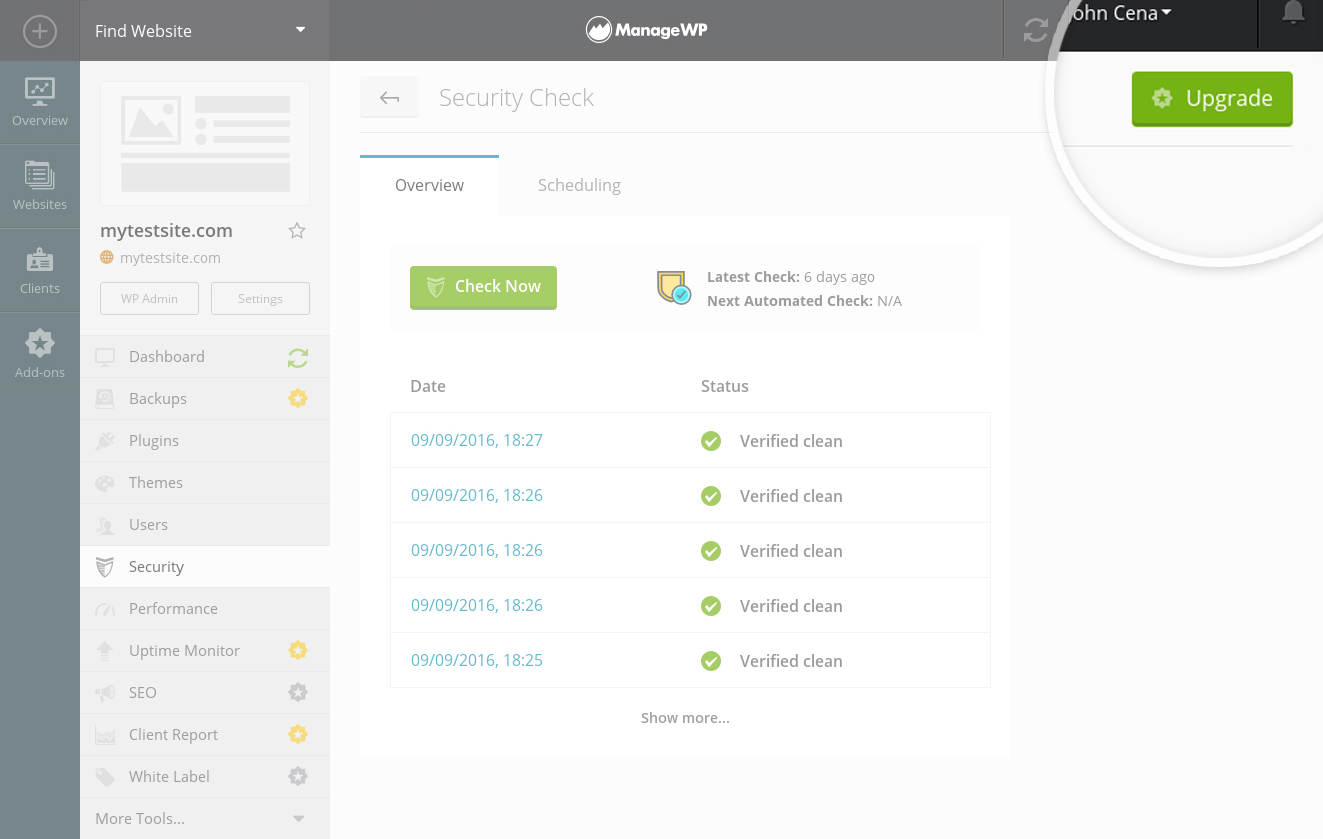This screenshot has height=839, width=1323.
Task: Open the Clients section icon
Action: tap(40, 271)
